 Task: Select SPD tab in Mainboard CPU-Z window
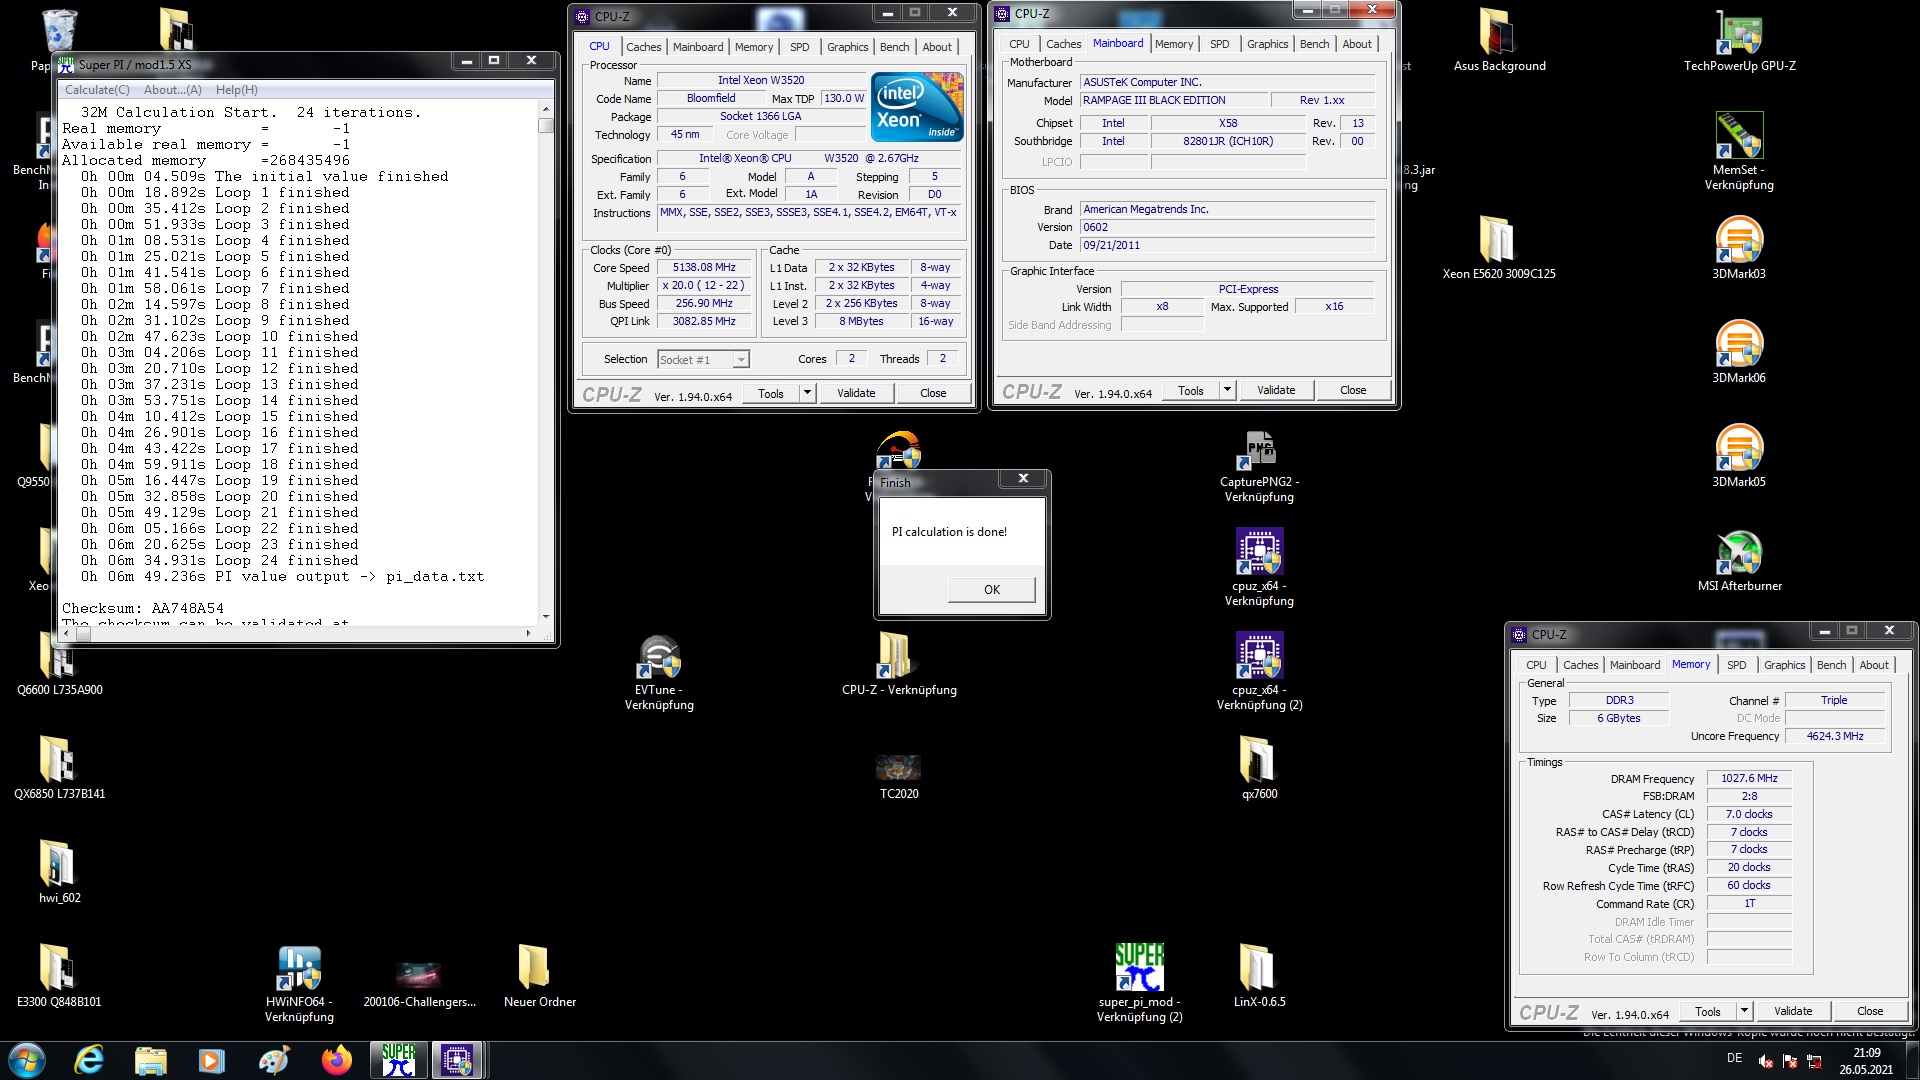1219,44
